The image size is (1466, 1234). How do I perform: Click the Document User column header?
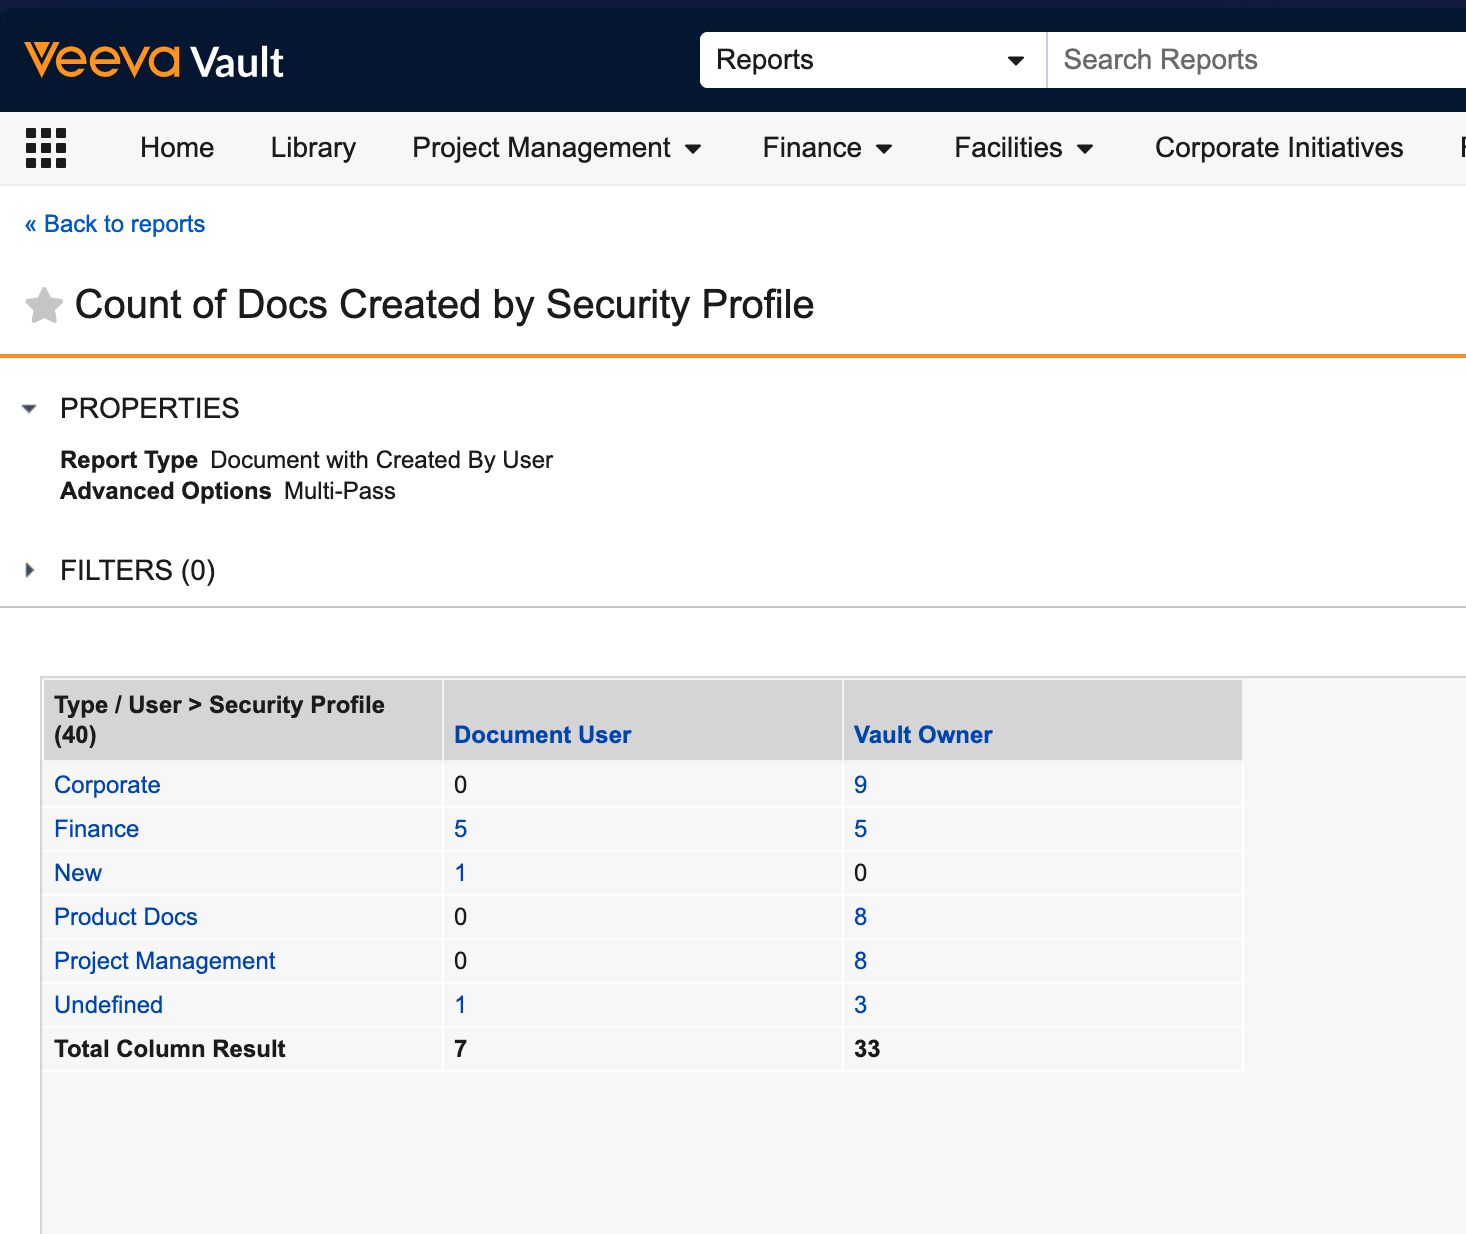543,735
